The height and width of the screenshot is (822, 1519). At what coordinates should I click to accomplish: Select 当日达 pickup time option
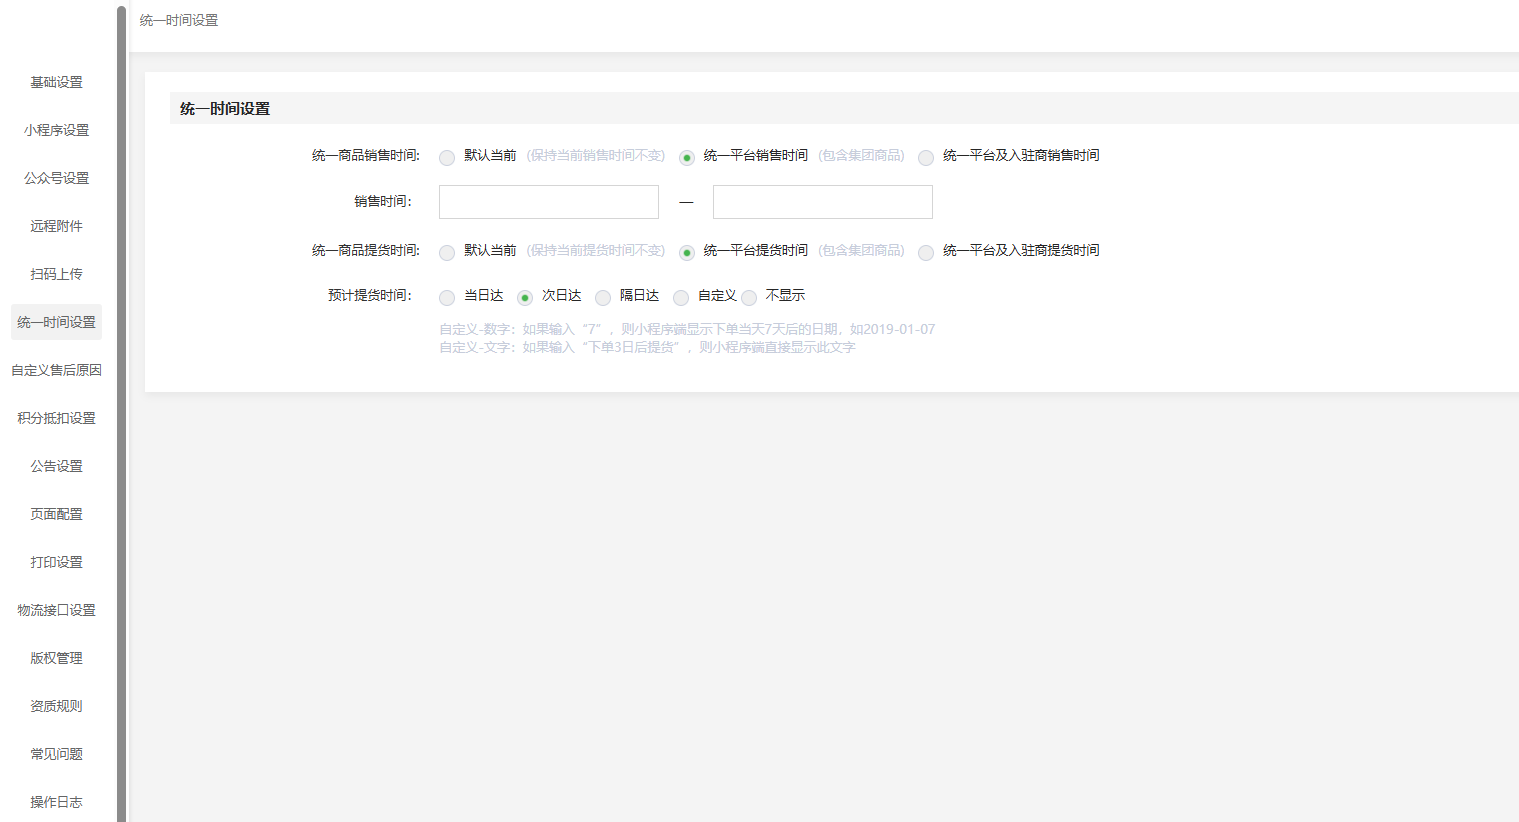coord(447,298)
